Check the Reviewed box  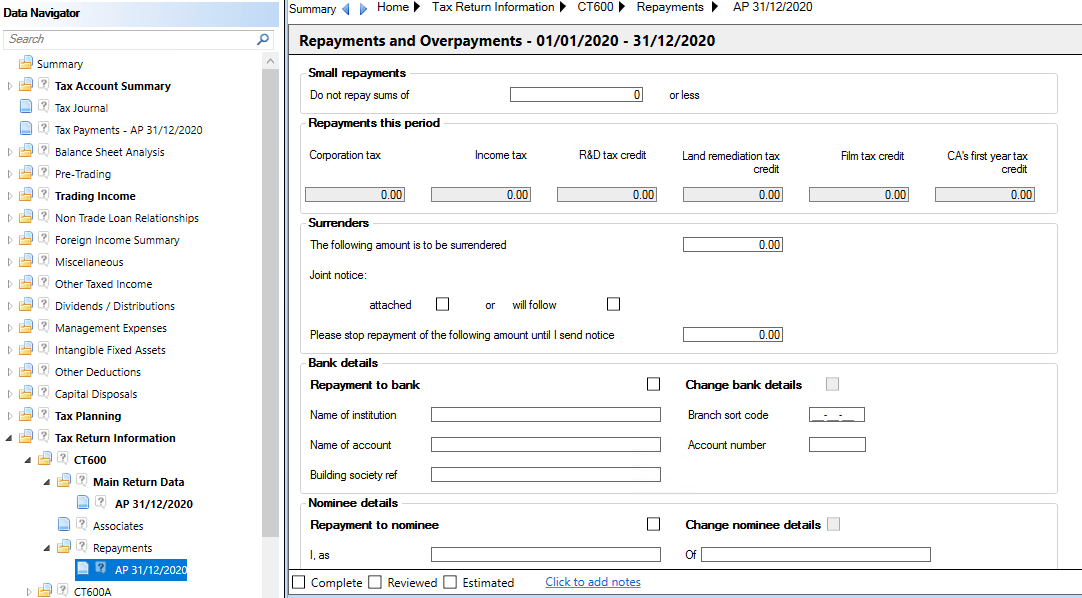tap(375, 582)
